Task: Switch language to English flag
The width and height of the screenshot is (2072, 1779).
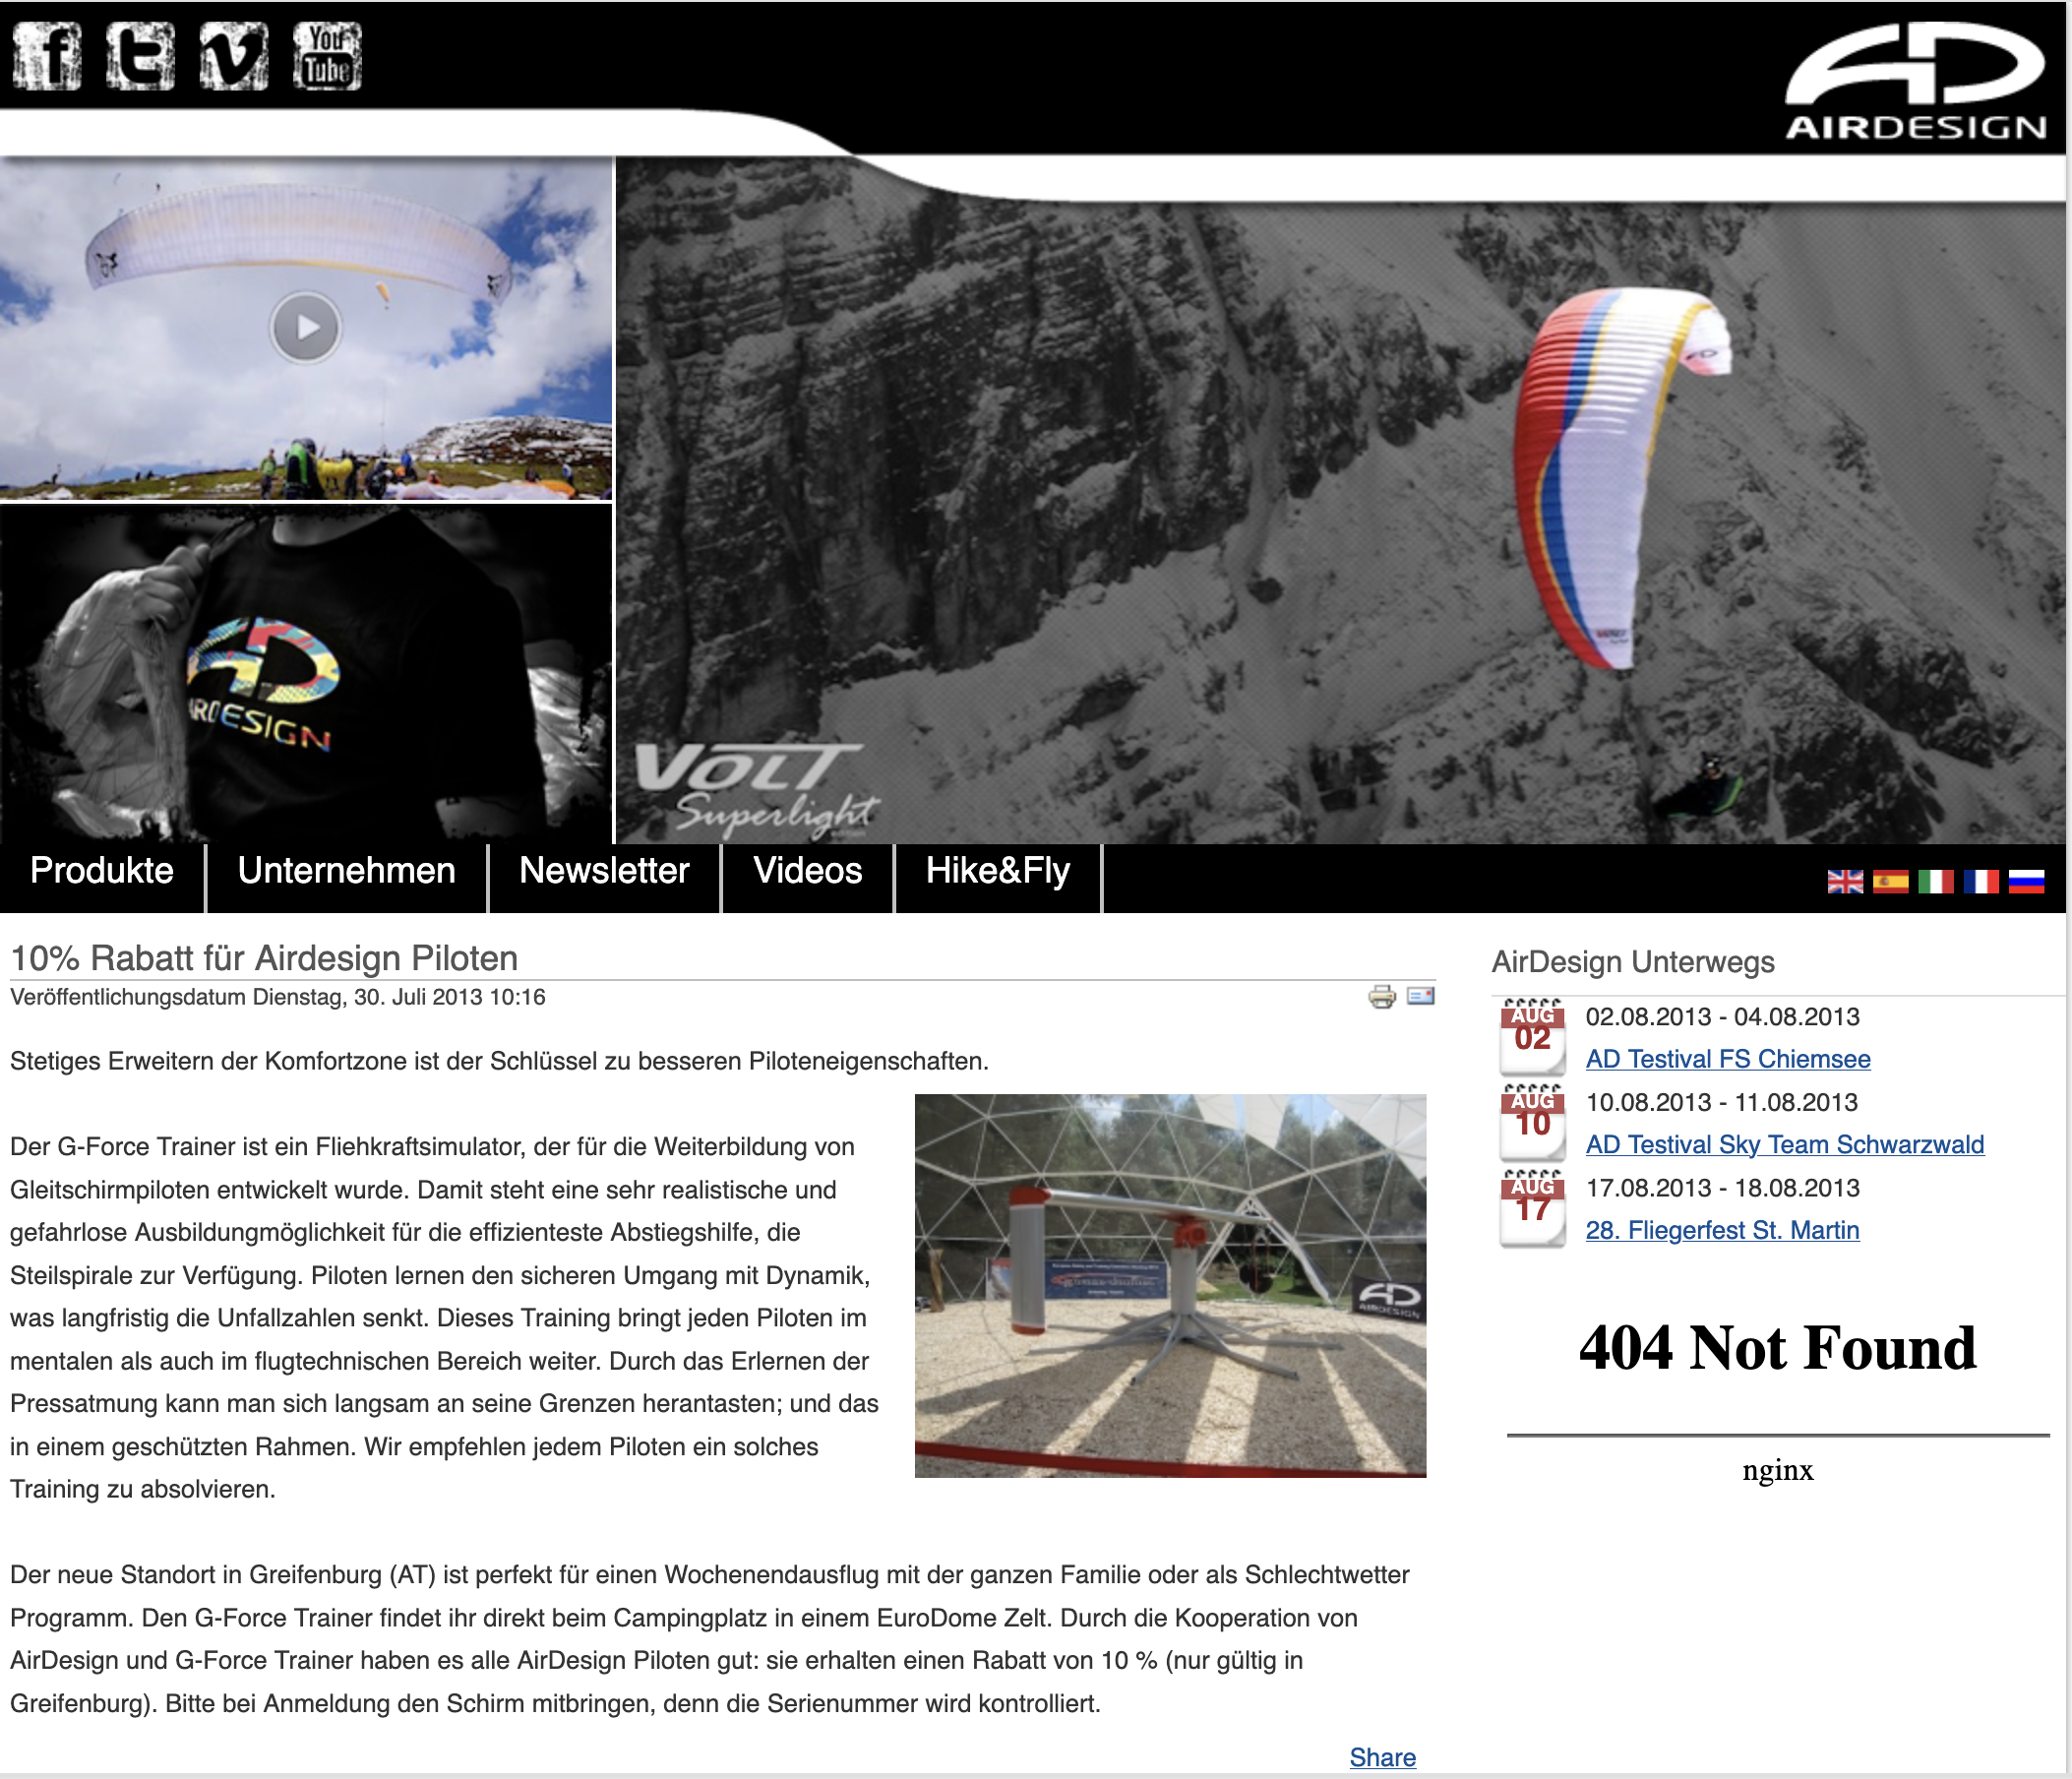Action: point(1845,881)
